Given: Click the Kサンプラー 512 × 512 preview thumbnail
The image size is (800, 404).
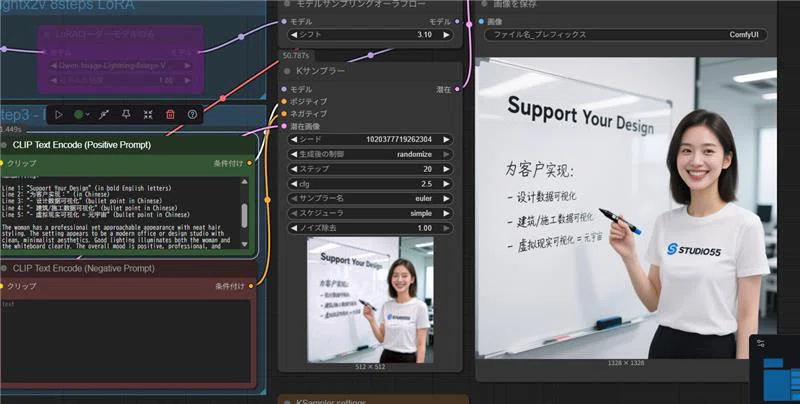Looking at the screenshot, I should pyautogui.click(x=370, y=300).
